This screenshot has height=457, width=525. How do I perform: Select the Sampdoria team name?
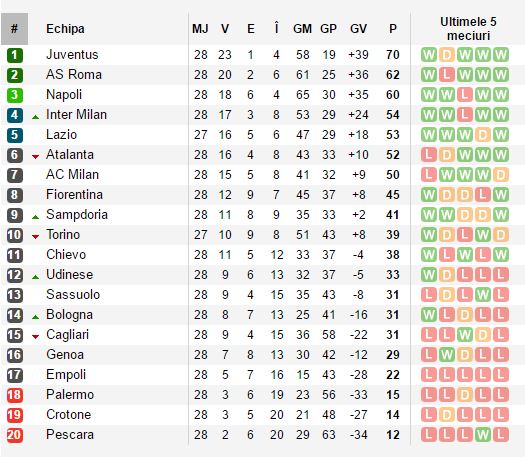click(x=77, y=215)
